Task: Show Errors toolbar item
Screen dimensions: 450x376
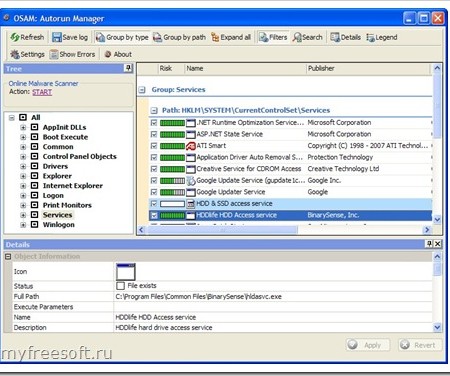Action: (x=72, y=54)
